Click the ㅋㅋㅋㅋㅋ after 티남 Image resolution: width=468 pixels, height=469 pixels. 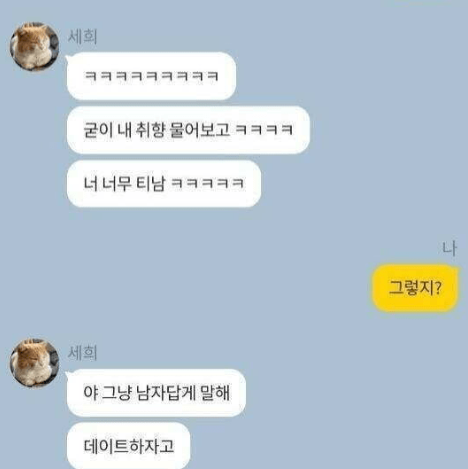pos(207,183)
